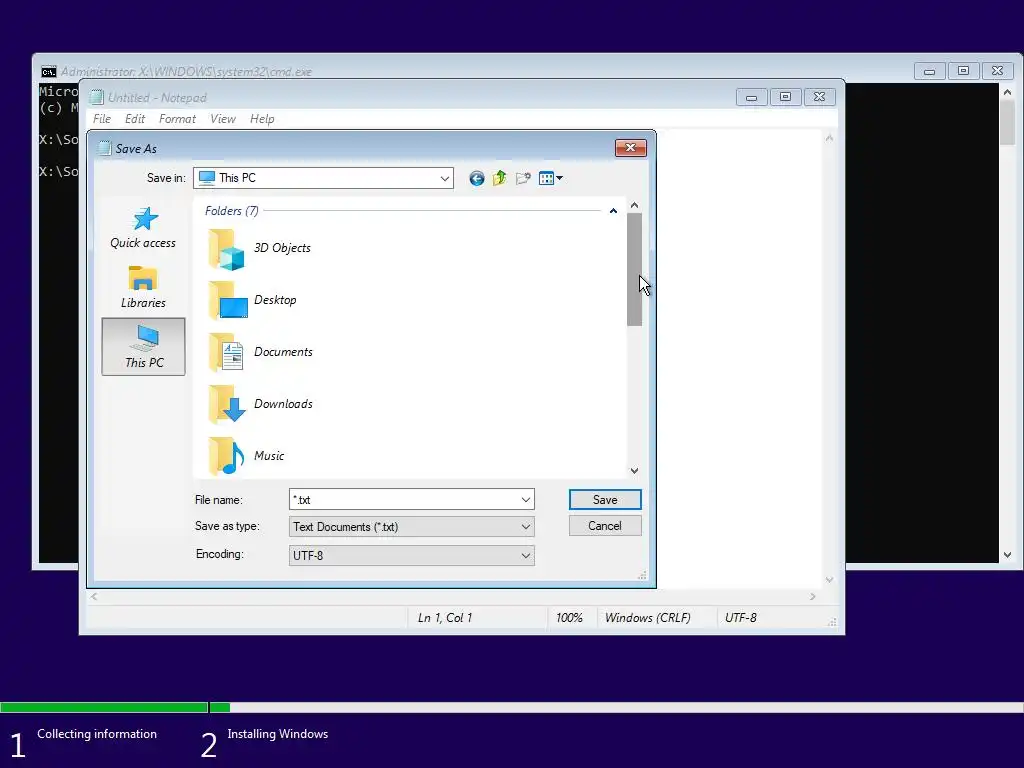Viewport: 1024px width, 768px height.
Task: Close the cmd.exe window
Action: 997,71
